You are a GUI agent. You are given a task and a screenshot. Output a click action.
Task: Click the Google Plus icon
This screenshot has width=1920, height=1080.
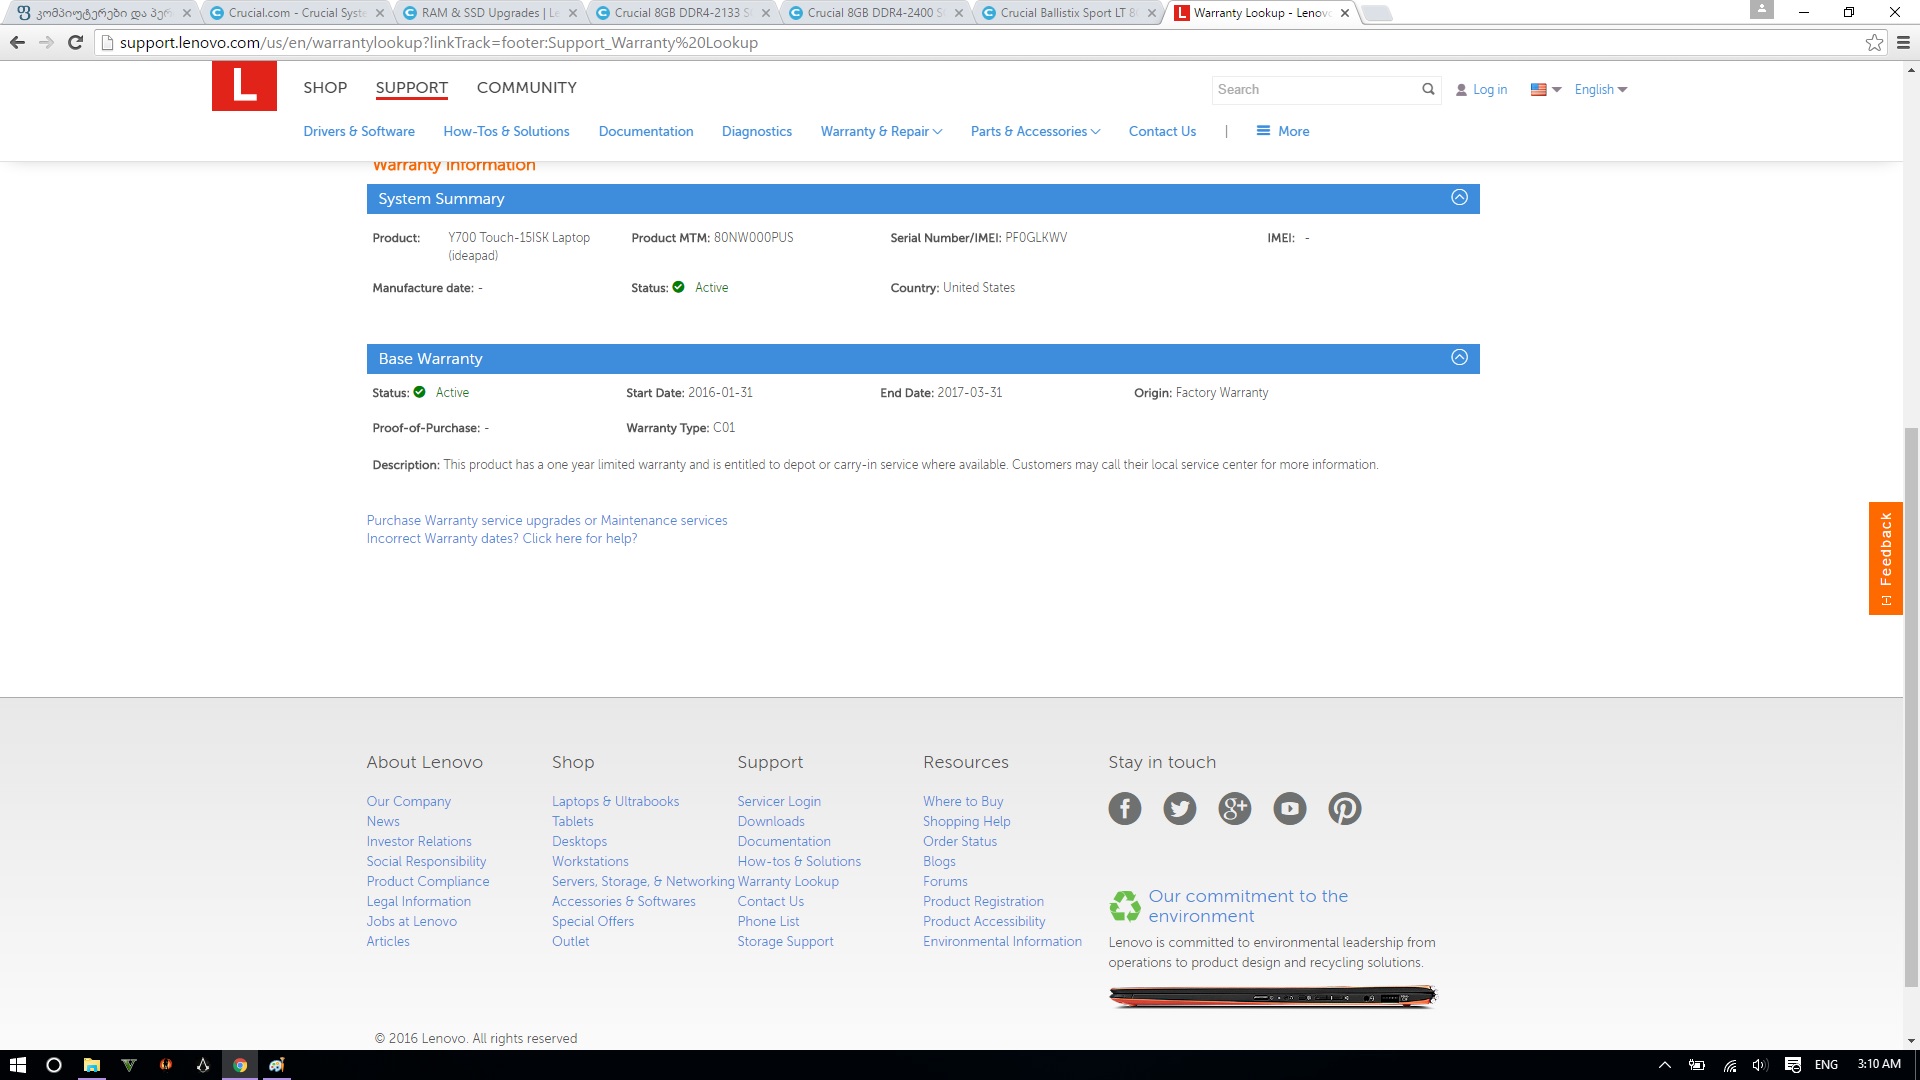tap(1234, 808)
